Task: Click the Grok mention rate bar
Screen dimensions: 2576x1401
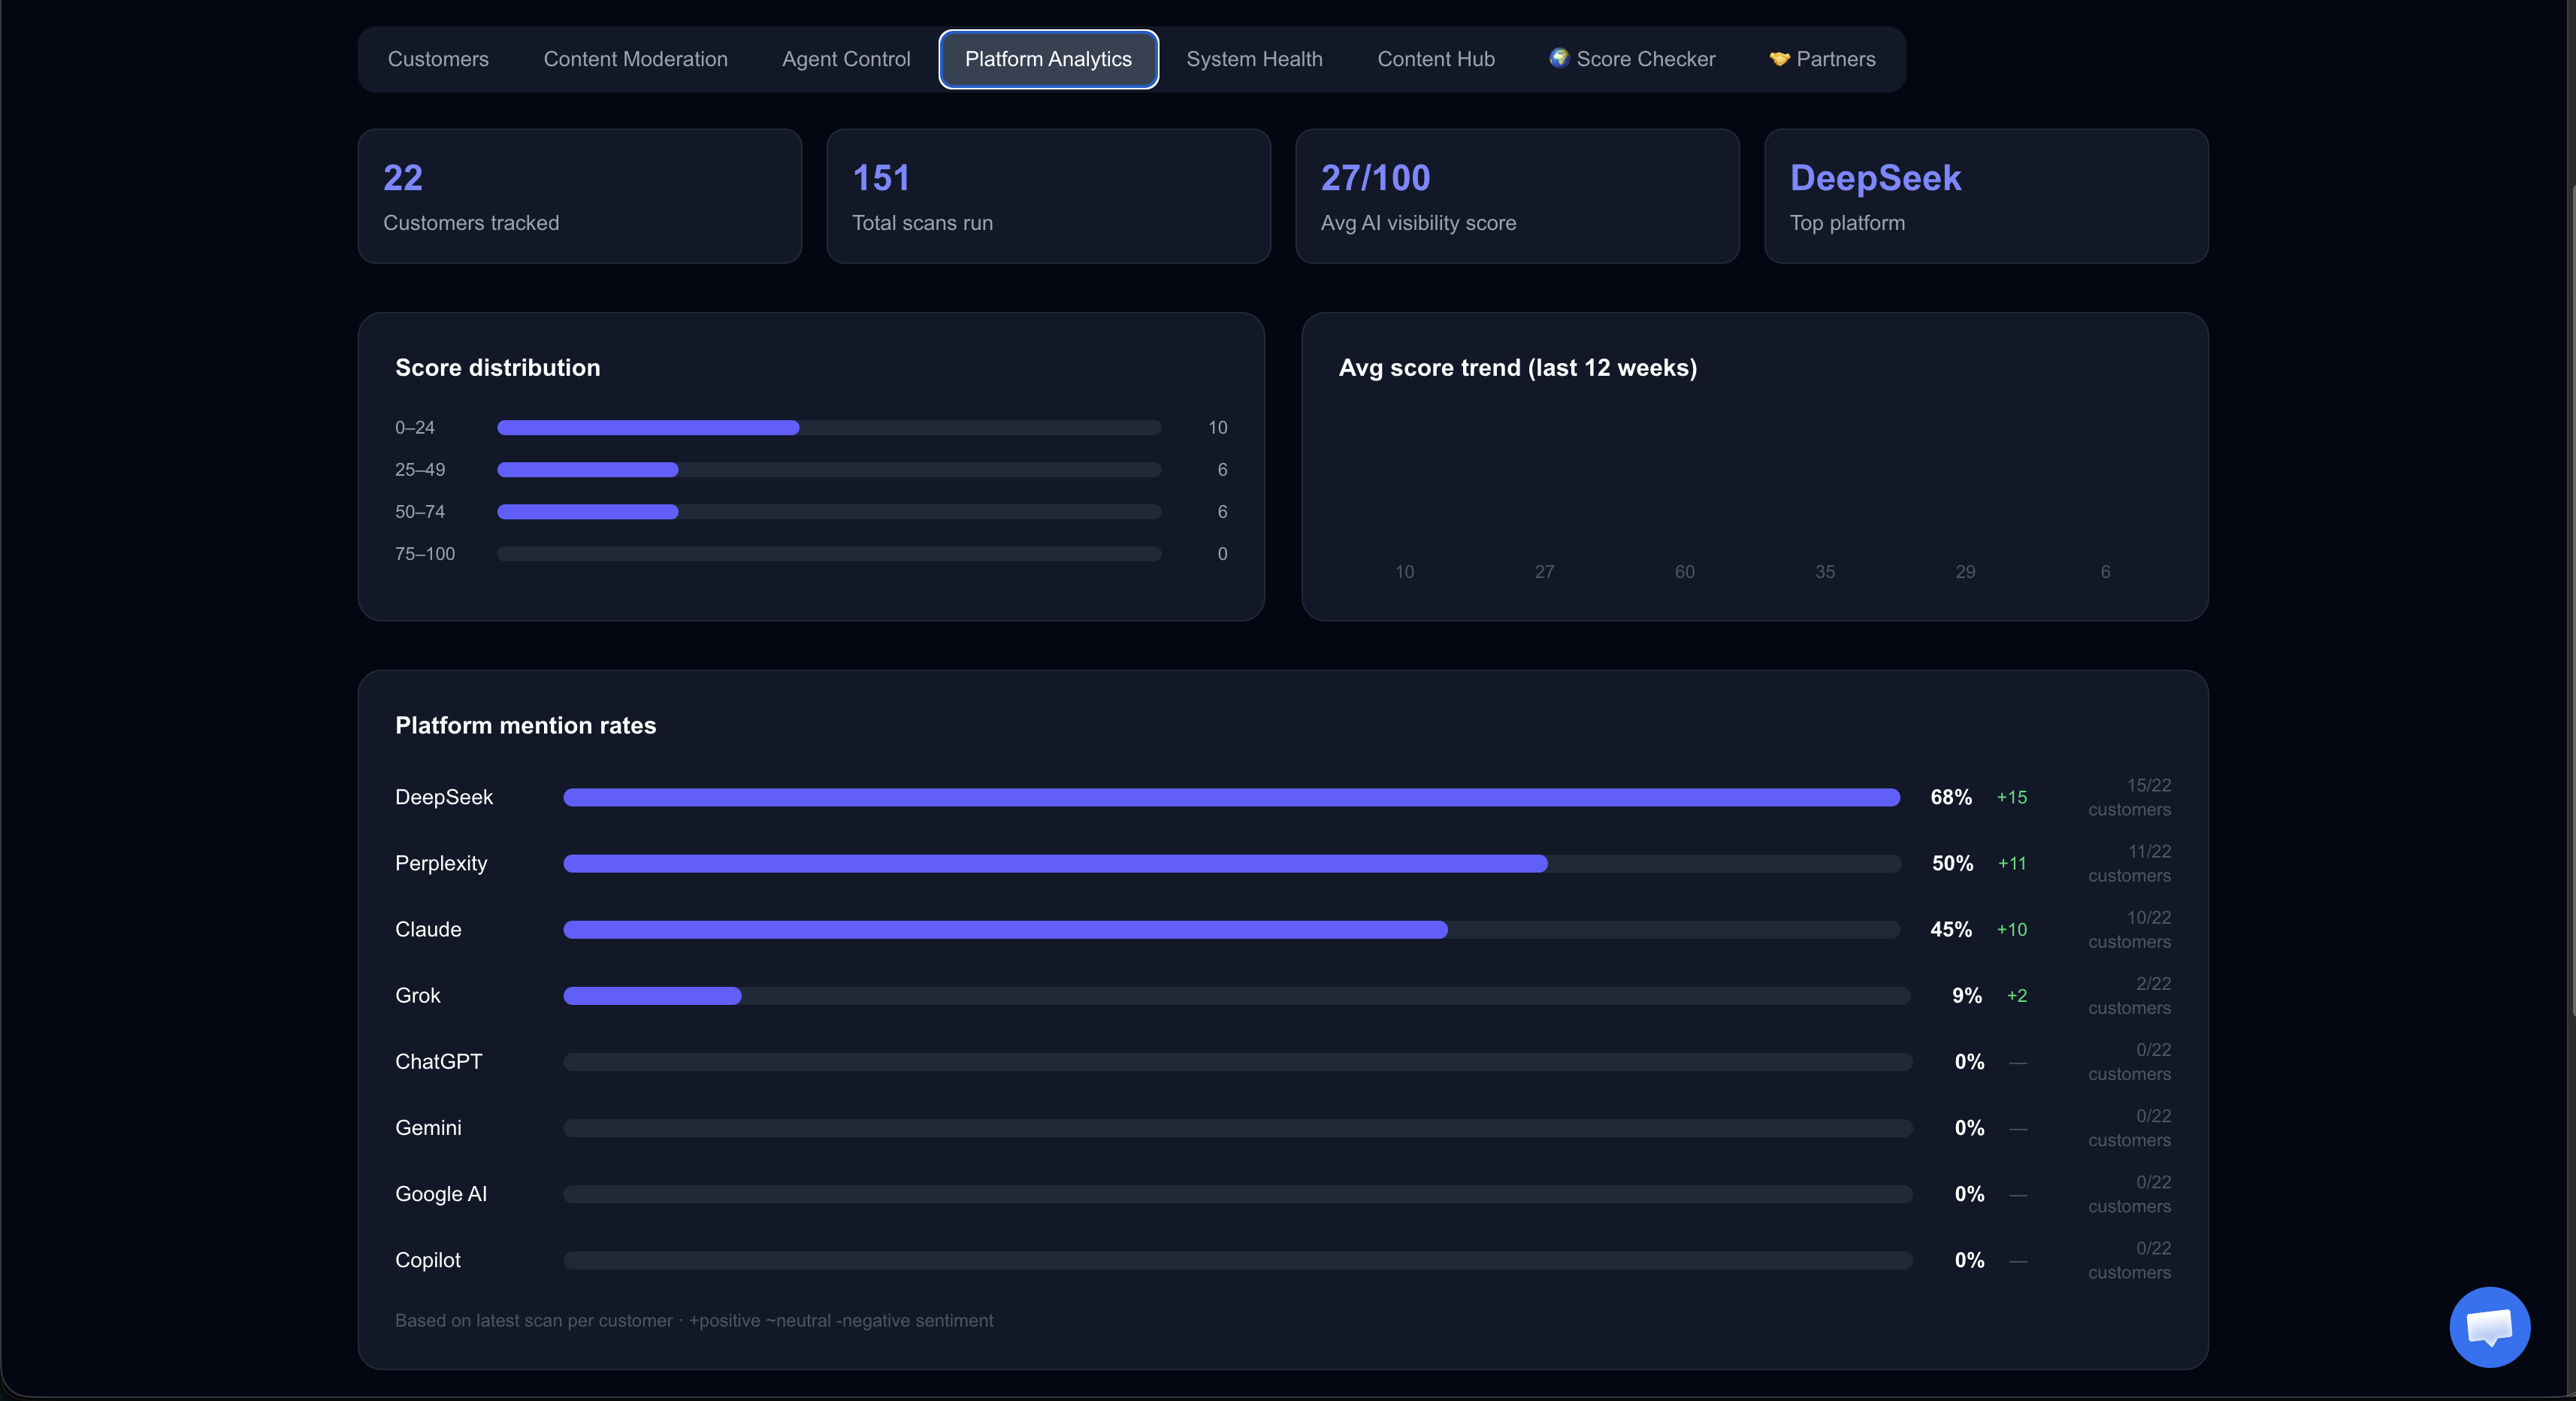Action: point(1237,996)
